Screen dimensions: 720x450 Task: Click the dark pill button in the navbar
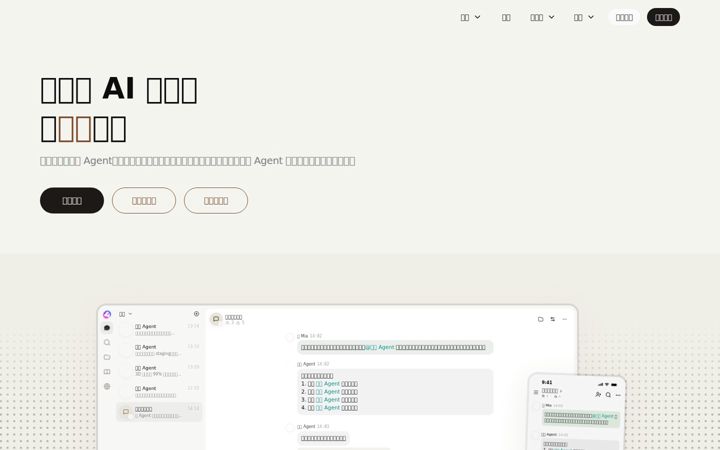tap(663, 17)
